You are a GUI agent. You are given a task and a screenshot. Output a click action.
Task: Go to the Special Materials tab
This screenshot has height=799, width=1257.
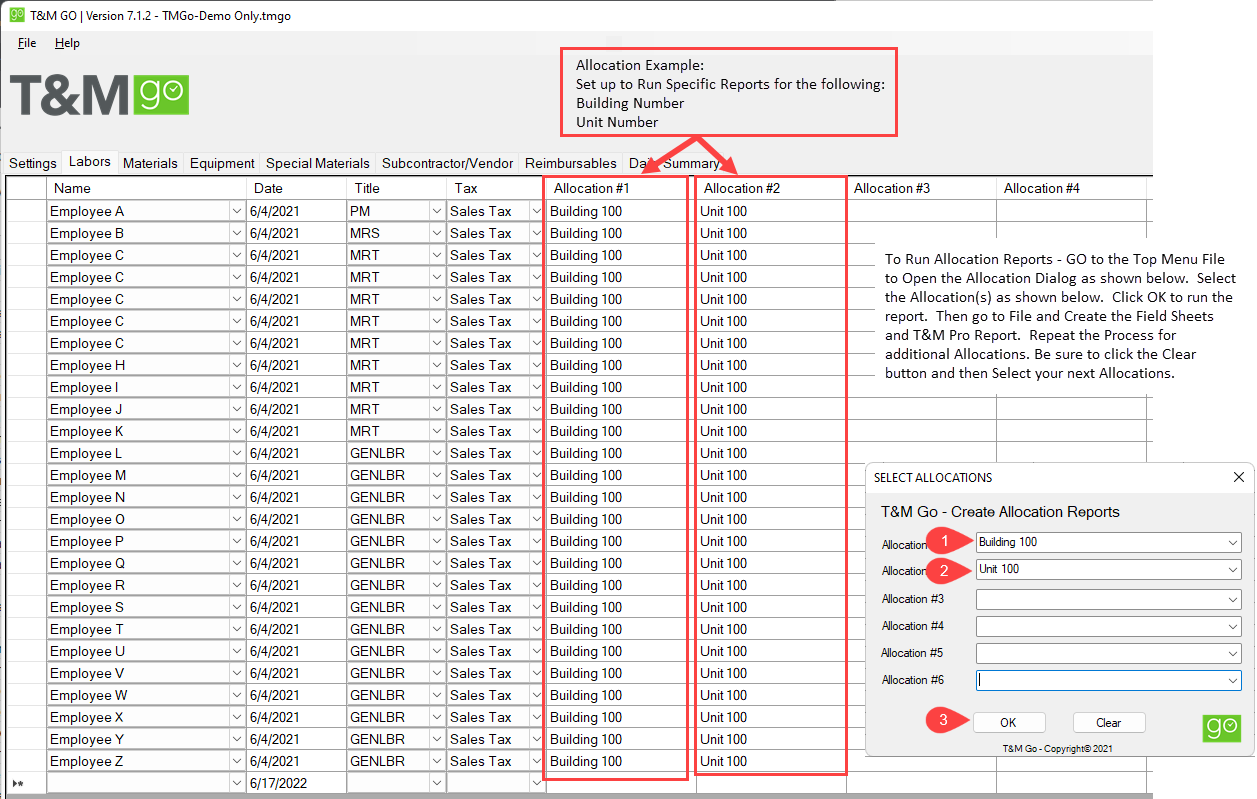pyautogui.click(x=318, y=163)
